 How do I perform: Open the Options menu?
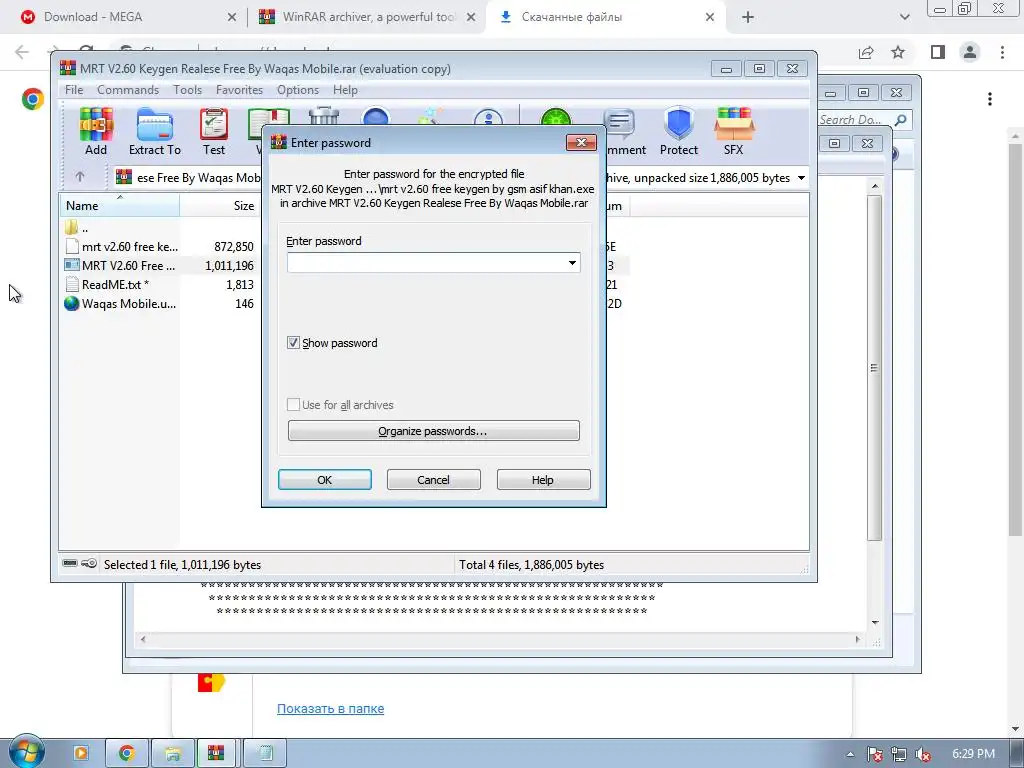[x=298, y=90]
